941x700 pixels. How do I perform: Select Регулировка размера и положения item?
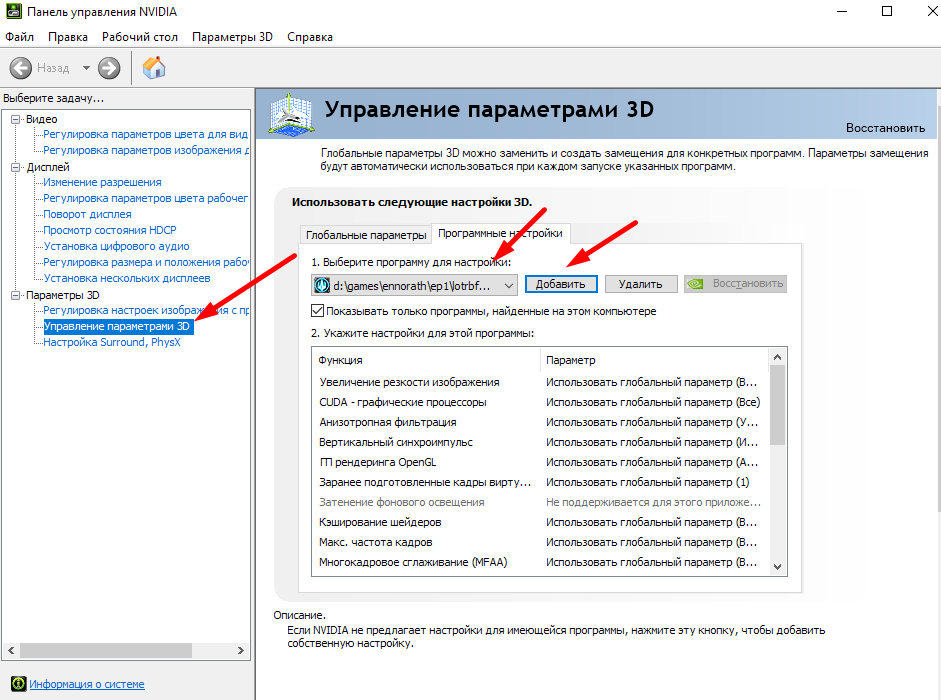coord(146,262)
